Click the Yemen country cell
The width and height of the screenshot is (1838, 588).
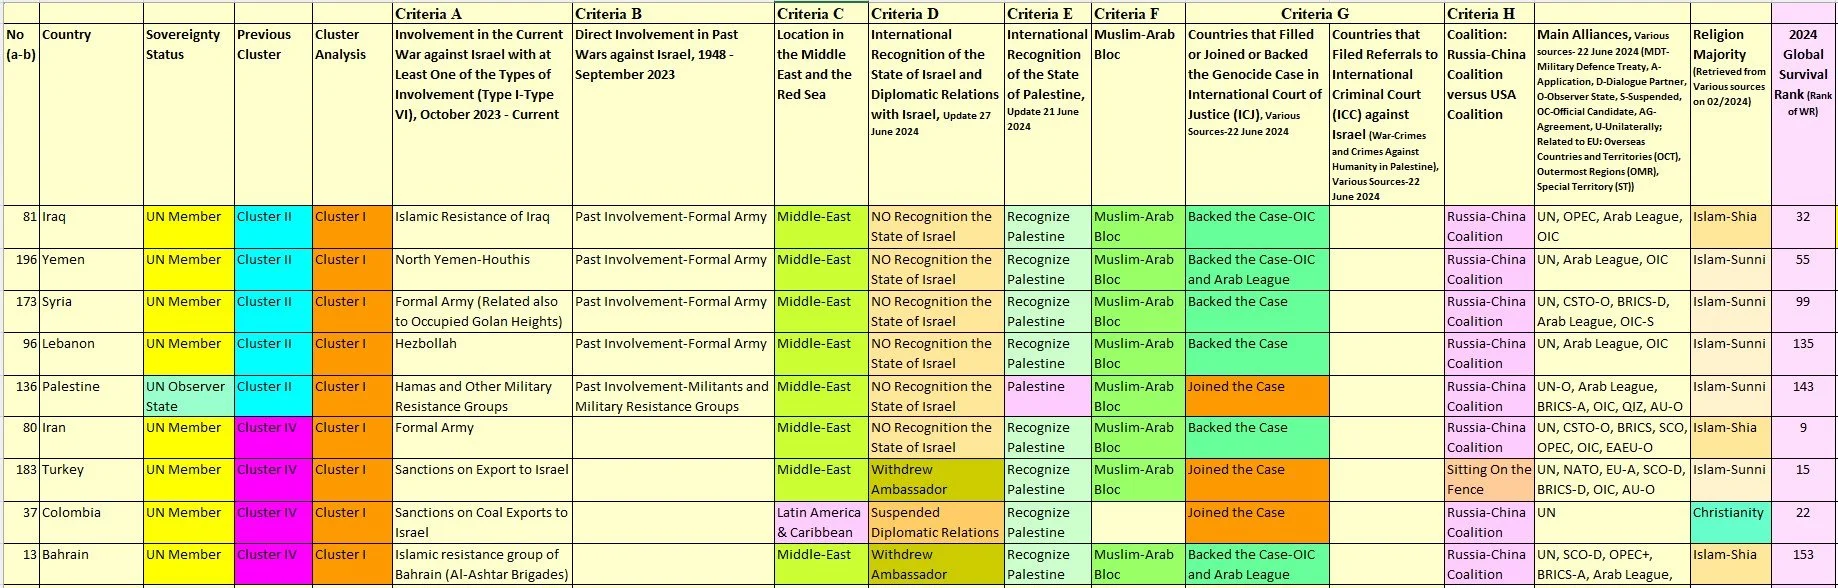91,269
